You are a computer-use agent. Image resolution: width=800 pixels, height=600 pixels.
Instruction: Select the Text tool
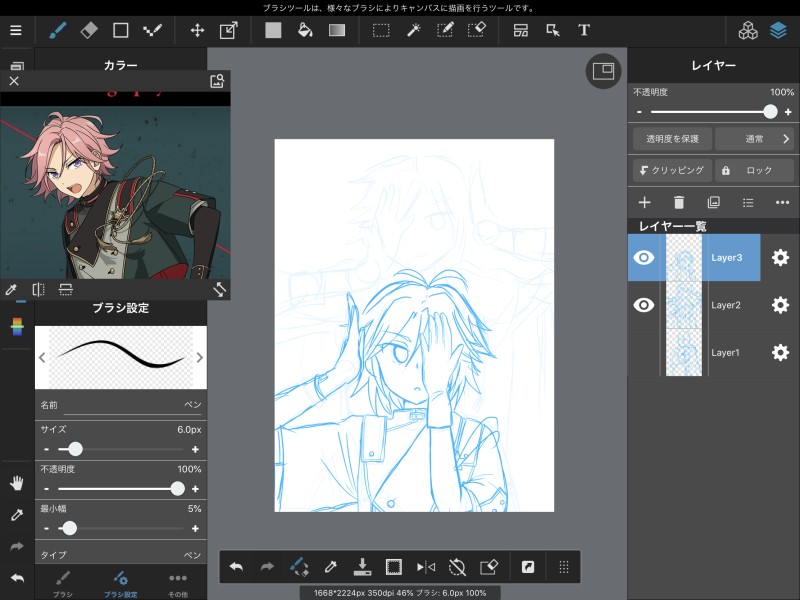(x=584, y=30)
